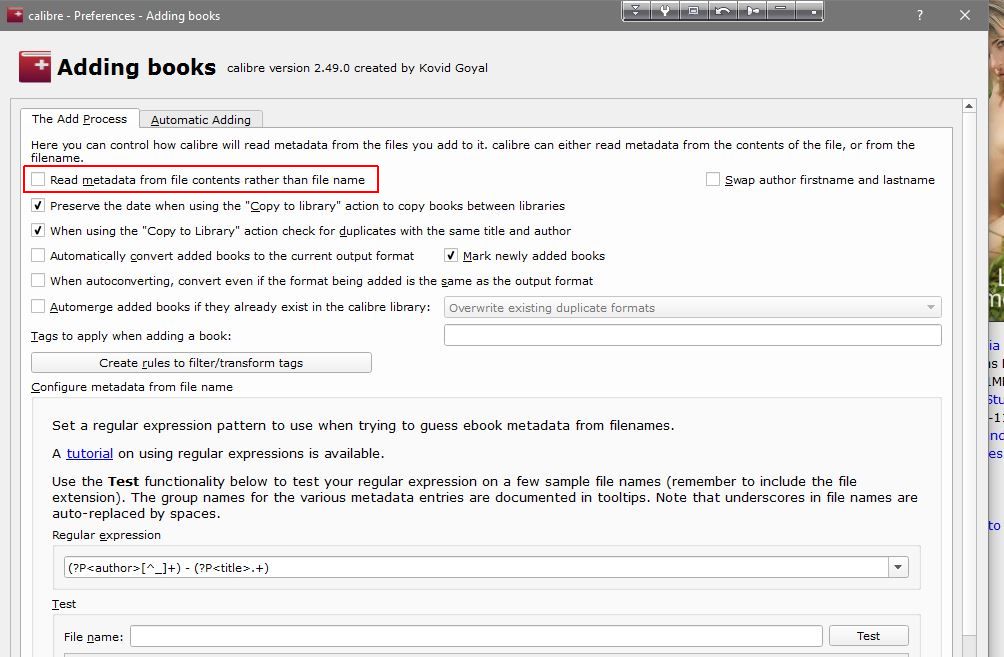
Task: Click the double down-arrow toolbar icon
Action: 636,11
